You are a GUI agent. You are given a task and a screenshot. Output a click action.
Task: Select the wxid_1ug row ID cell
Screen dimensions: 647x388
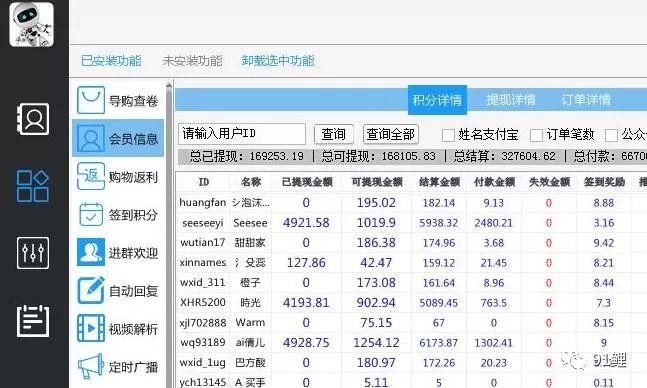[203, 363]
